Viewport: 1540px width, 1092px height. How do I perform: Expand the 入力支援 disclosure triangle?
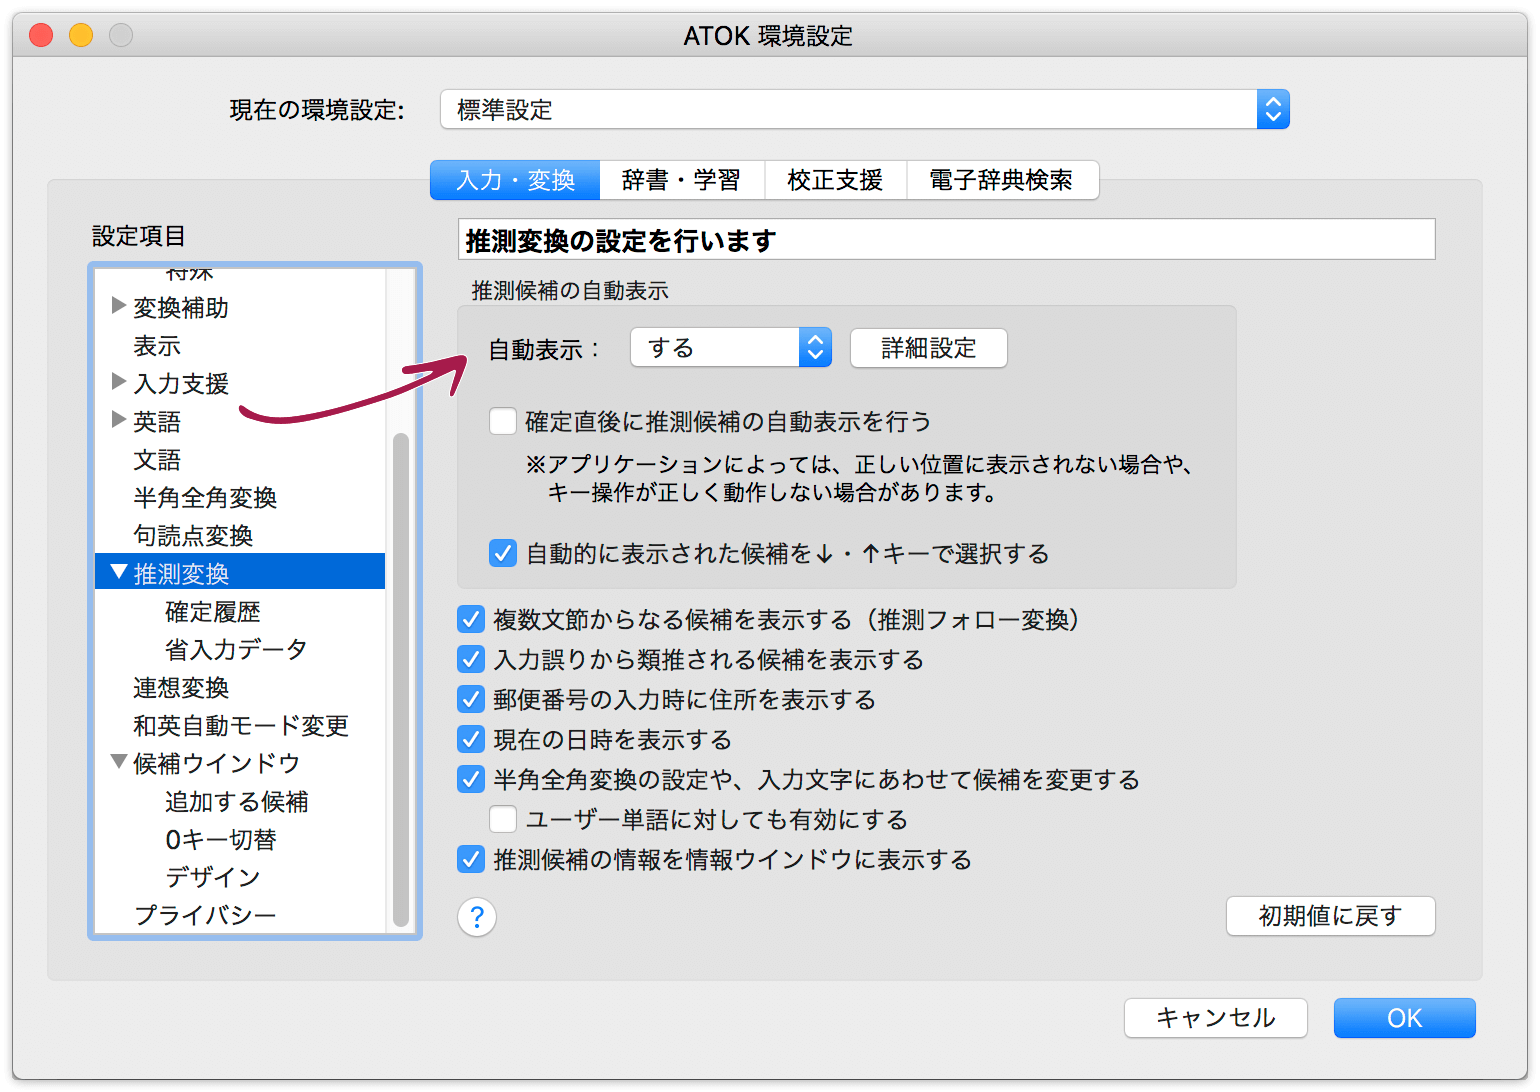[119, 381]
